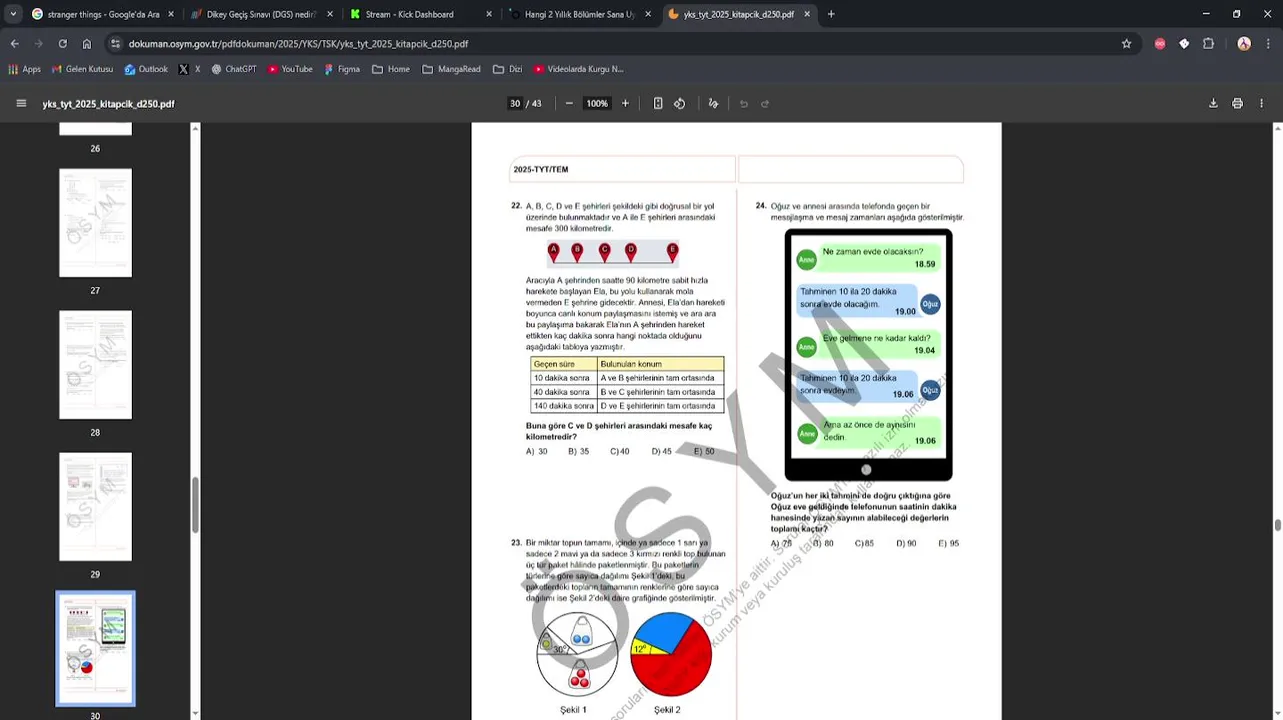This screenshot has width=1283, height=720.
Task: Click the page number input field
Action: pyautogui.click(x=515, y=103)
